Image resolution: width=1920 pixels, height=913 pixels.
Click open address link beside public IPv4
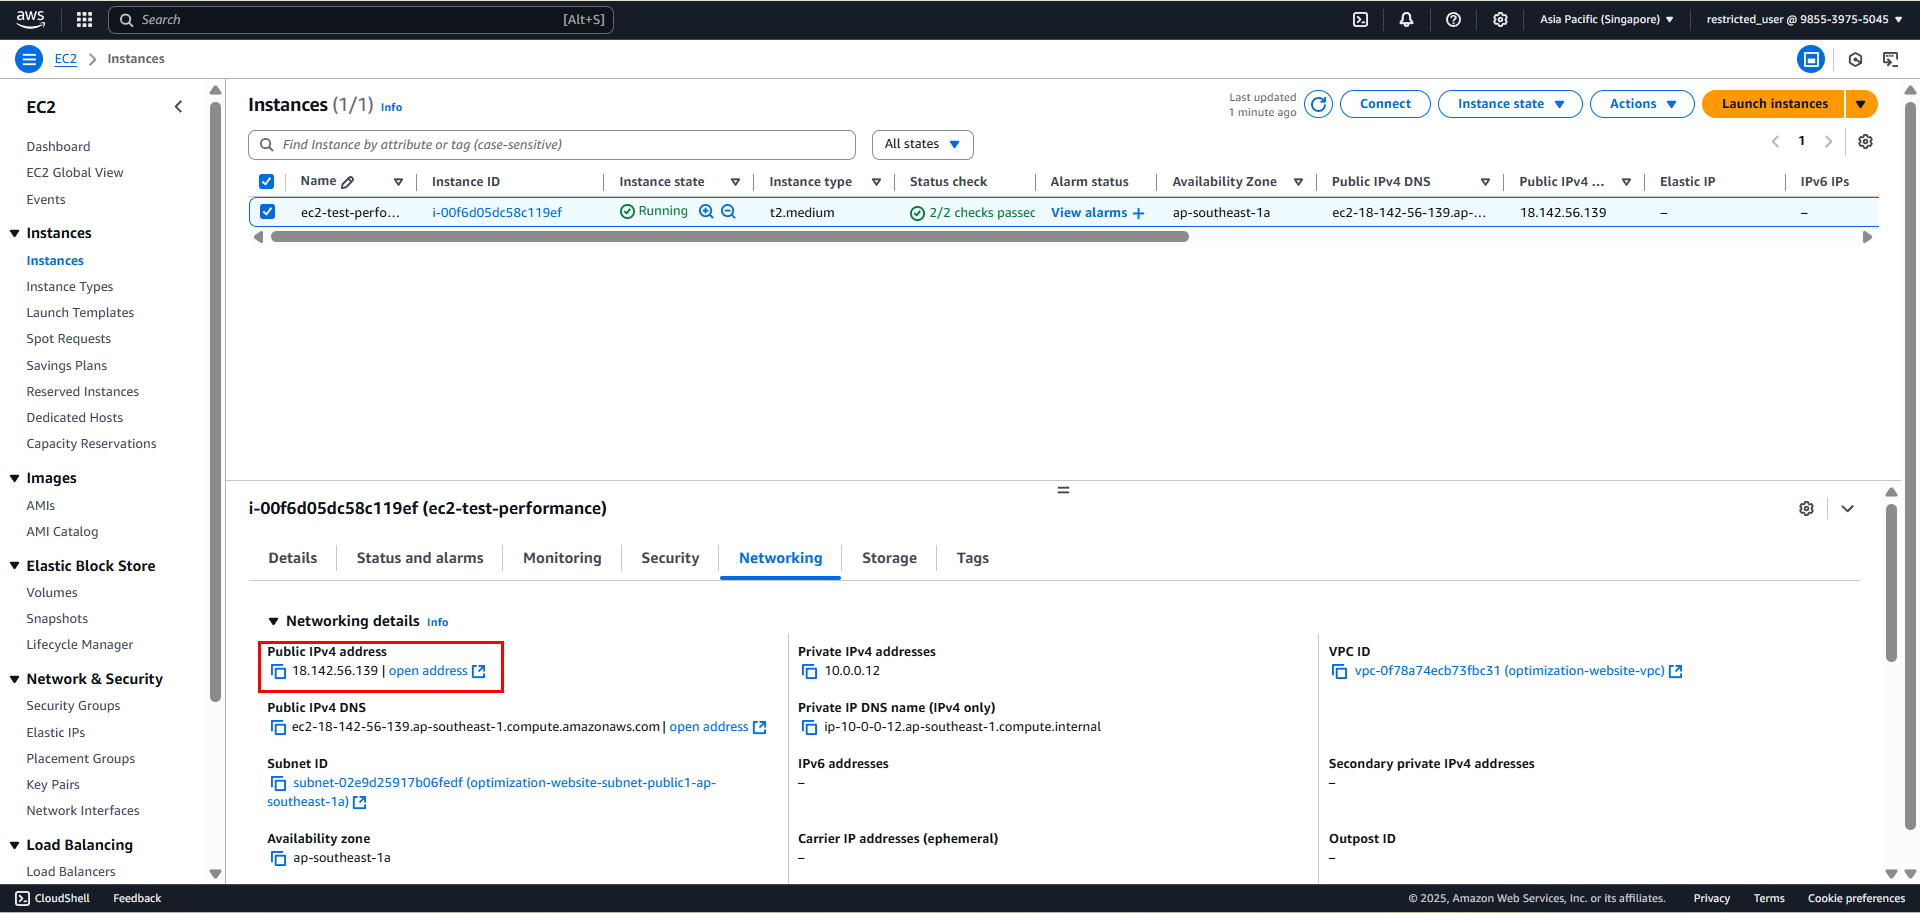point(437,671)
